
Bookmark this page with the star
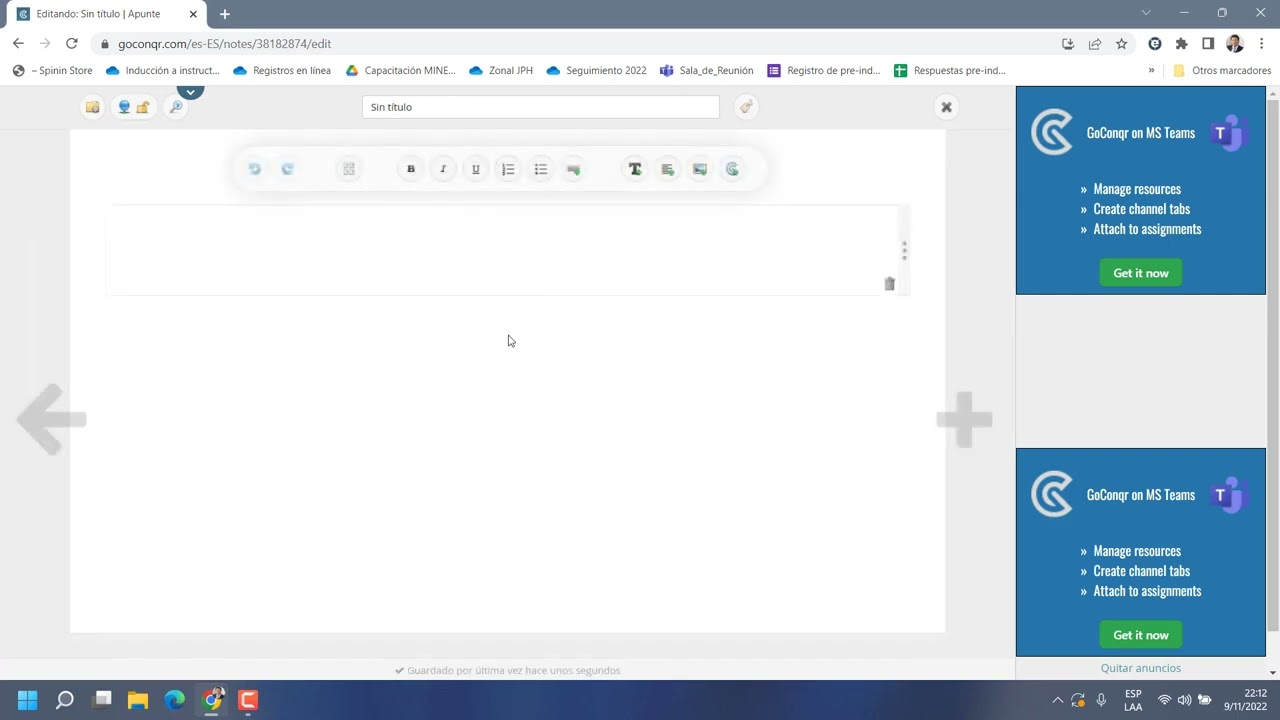click(x=1121, y=44)
